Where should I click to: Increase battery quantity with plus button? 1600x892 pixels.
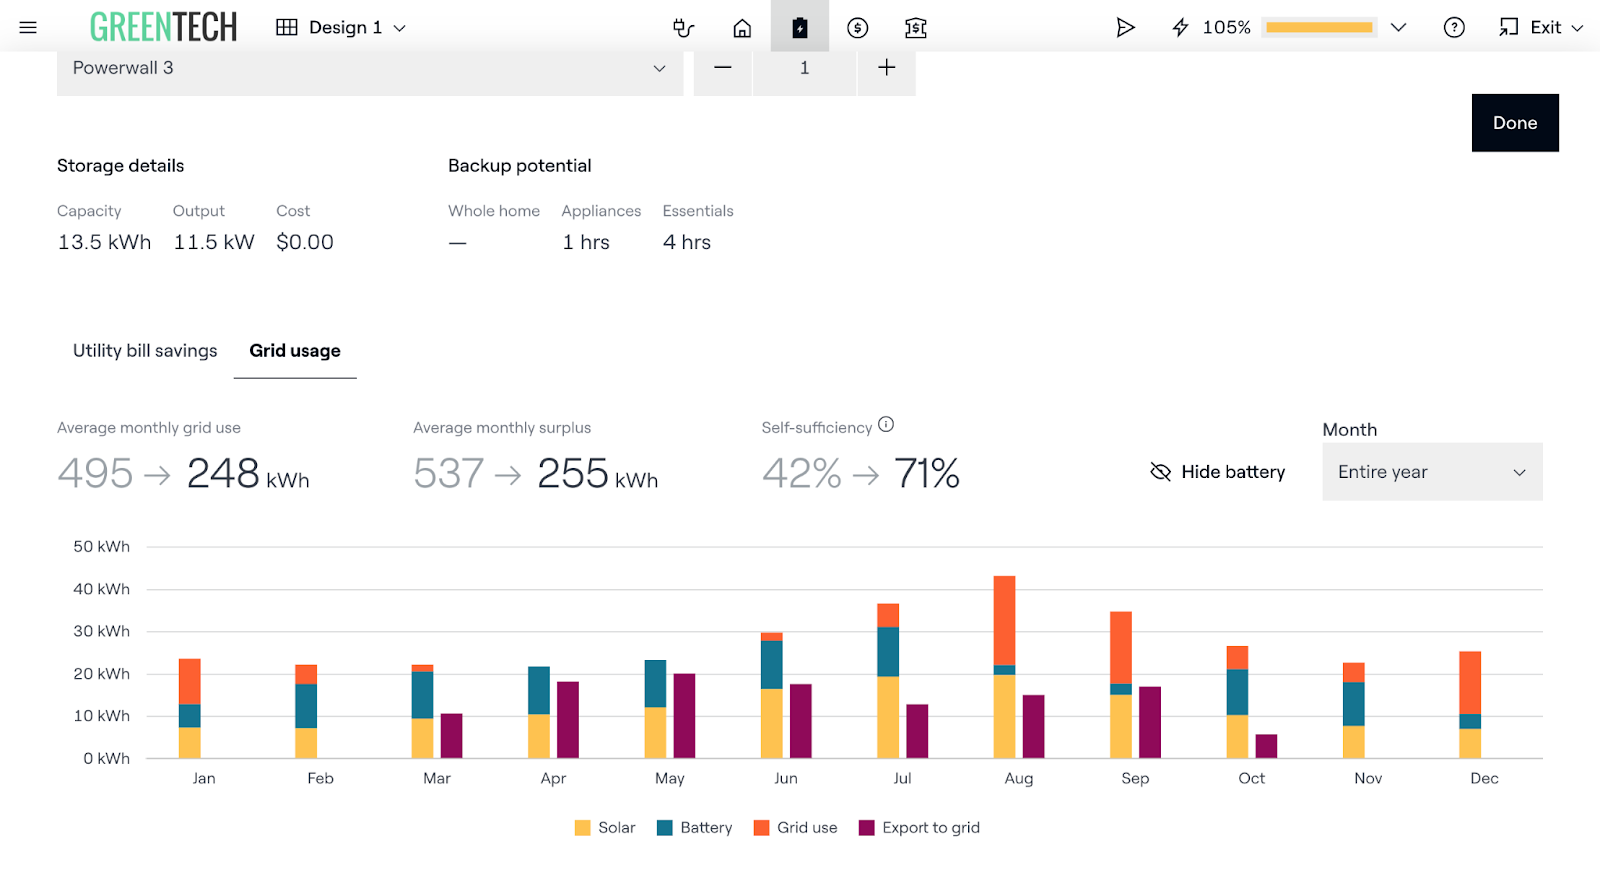click(x=886, y=68)
